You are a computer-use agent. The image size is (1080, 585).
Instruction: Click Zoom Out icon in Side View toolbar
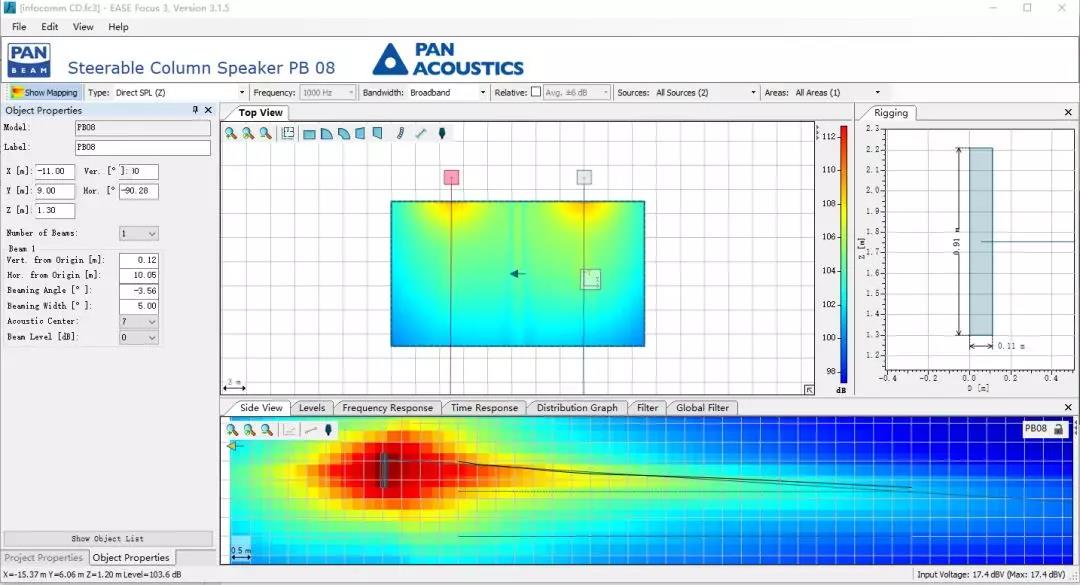tap(249, 430)
